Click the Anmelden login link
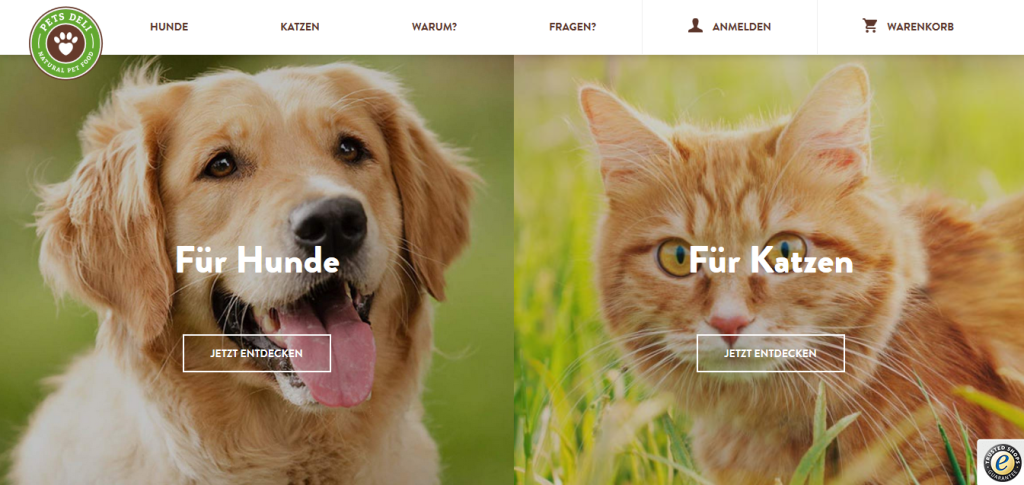Screen dimensions: 1024x485 pyautogui.click(x=742, y=27)
